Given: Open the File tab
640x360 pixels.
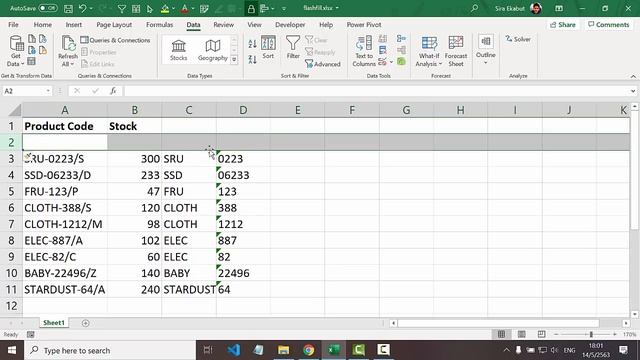Looking at the screenshot, I should (x=13, y=24).
